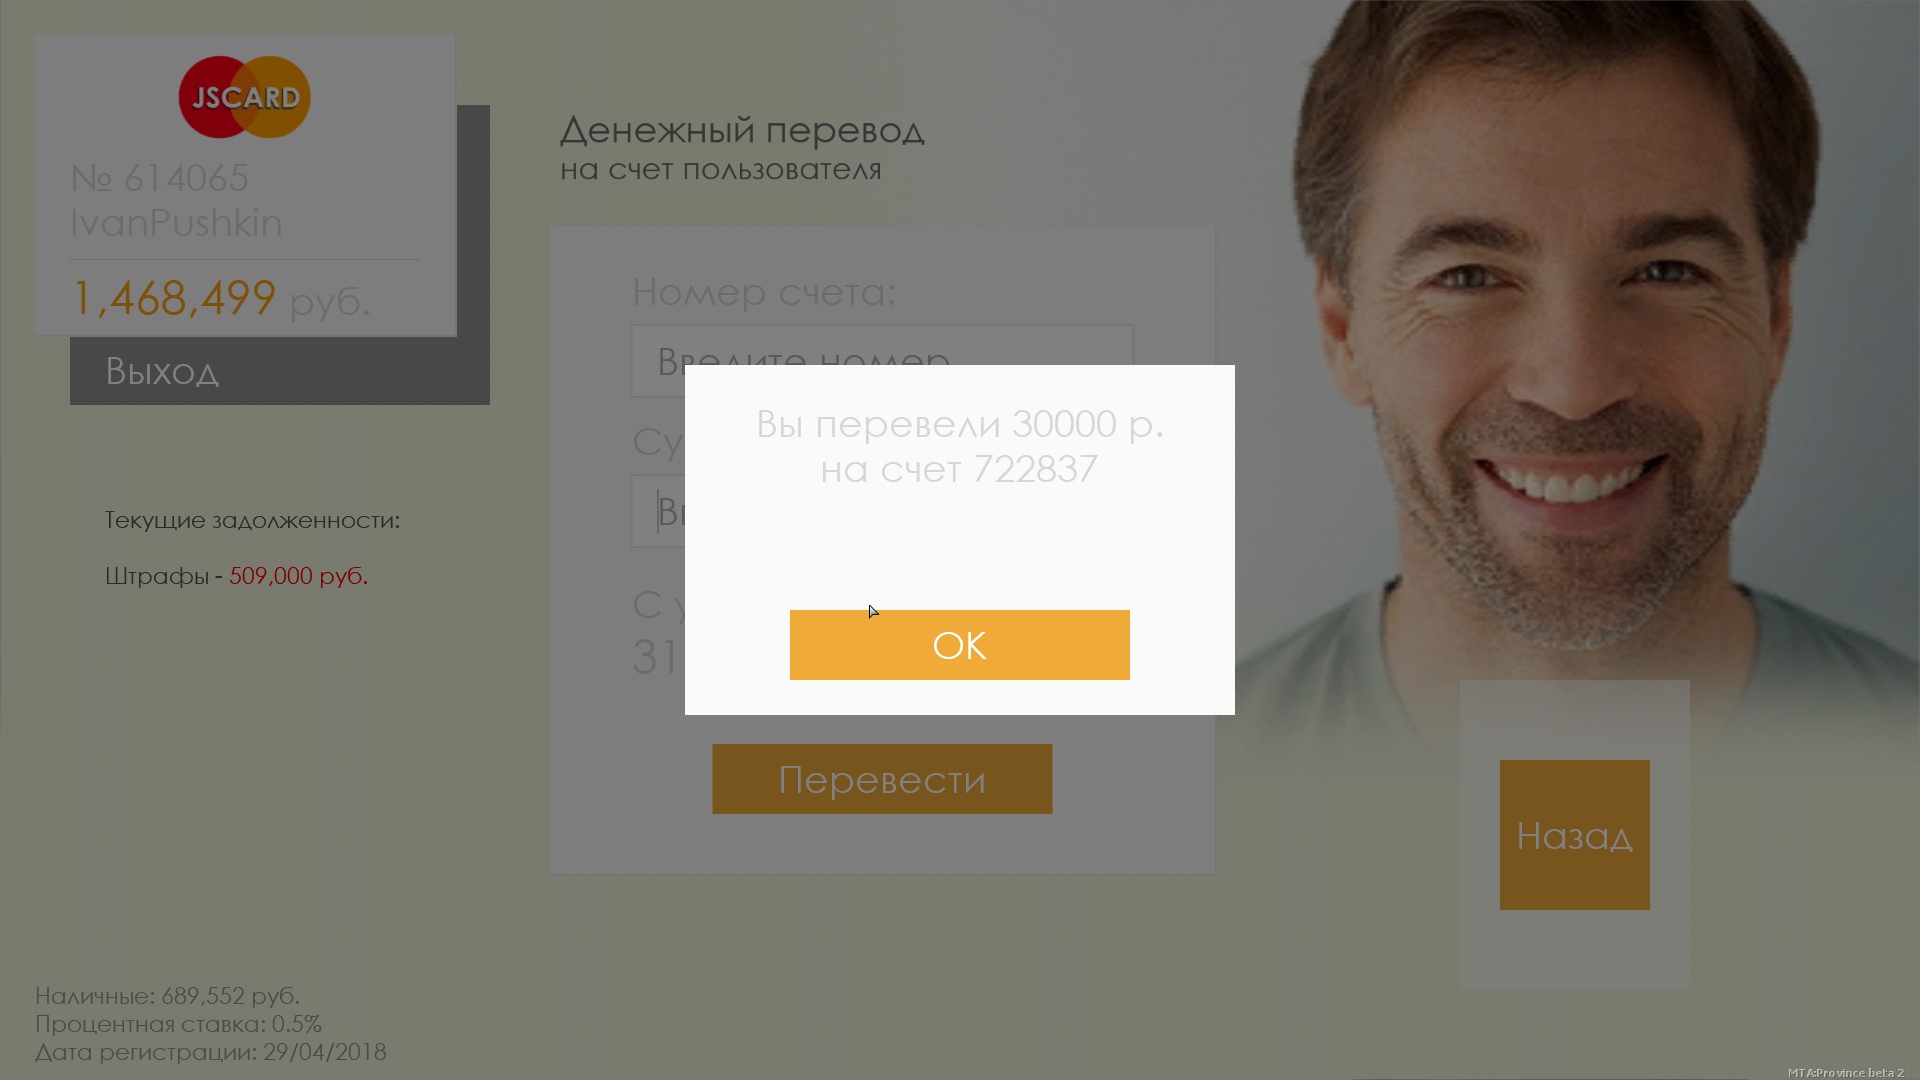This screenshot has width=1920, height=1080.
Task: Click the Текущие задолженности heading
Action: coord(252,520)
